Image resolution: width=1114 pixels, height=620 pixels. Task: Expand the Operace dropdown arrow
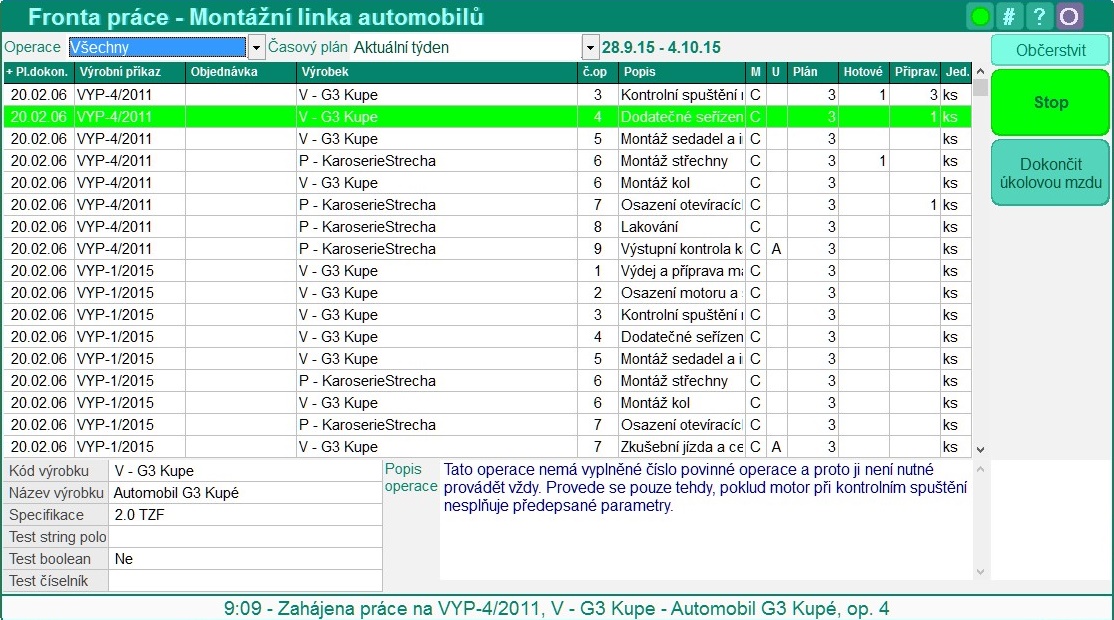(256, 47)
